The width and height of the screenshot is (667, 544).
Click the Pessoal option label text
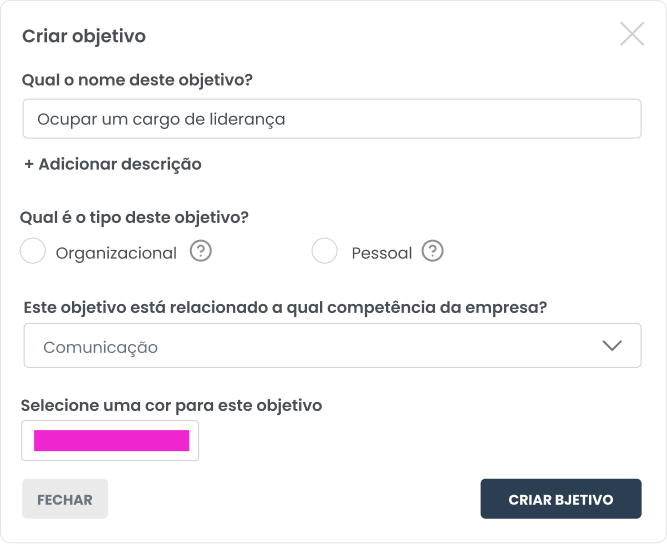coord(381,253)
